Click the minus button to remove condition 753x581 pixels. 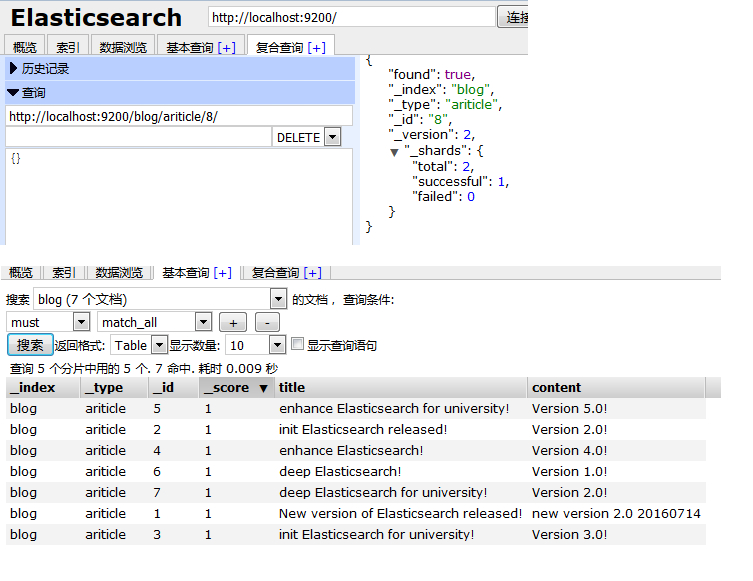point(267,322)
